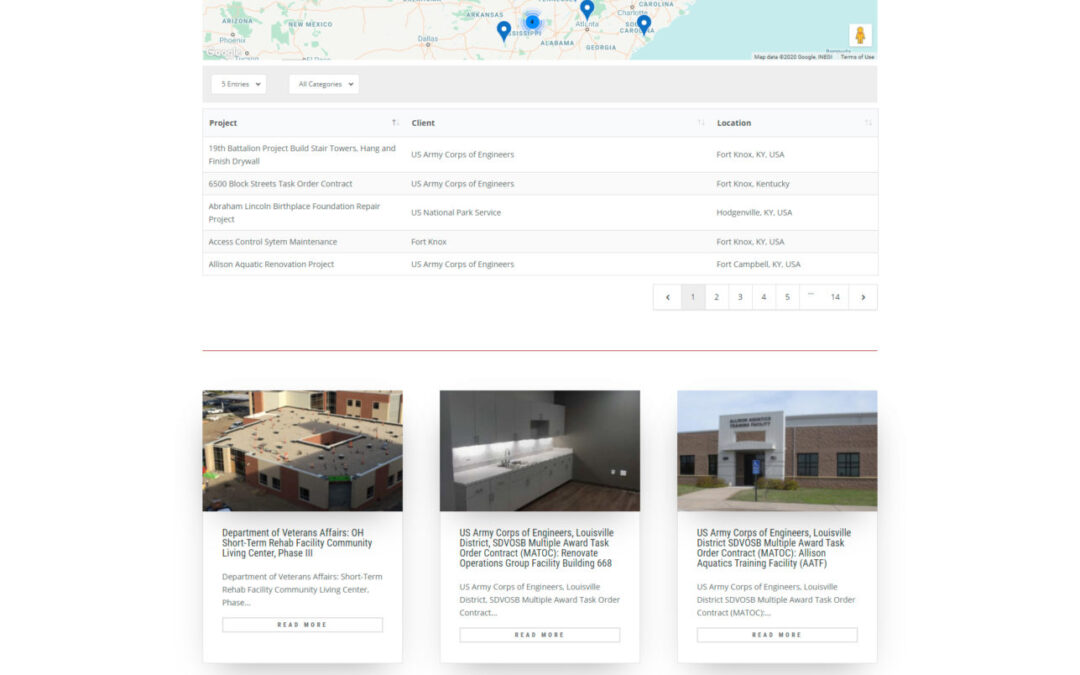Open the 5 Entries dropdown
The height and width of the screenshot is (675, 1080).
coord(239,84)
